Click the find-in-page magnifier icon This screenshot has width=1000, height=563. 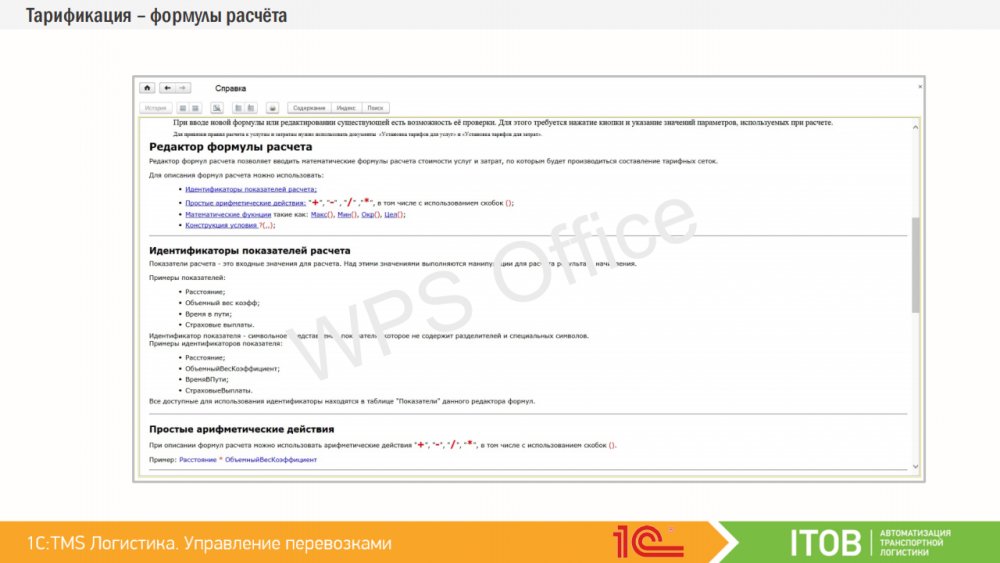[x=216, y=108]
